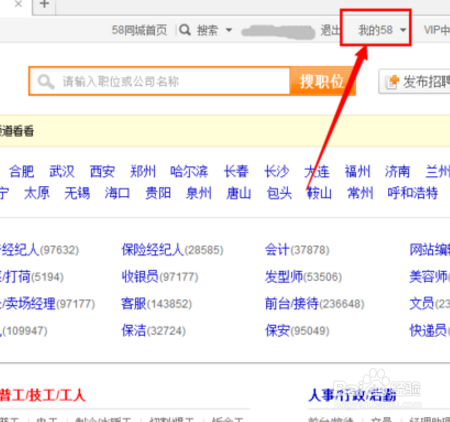Open 人事/行政/后勤 section heading
The height and width of the screenshot is (422, 450).
coord(352,395)
